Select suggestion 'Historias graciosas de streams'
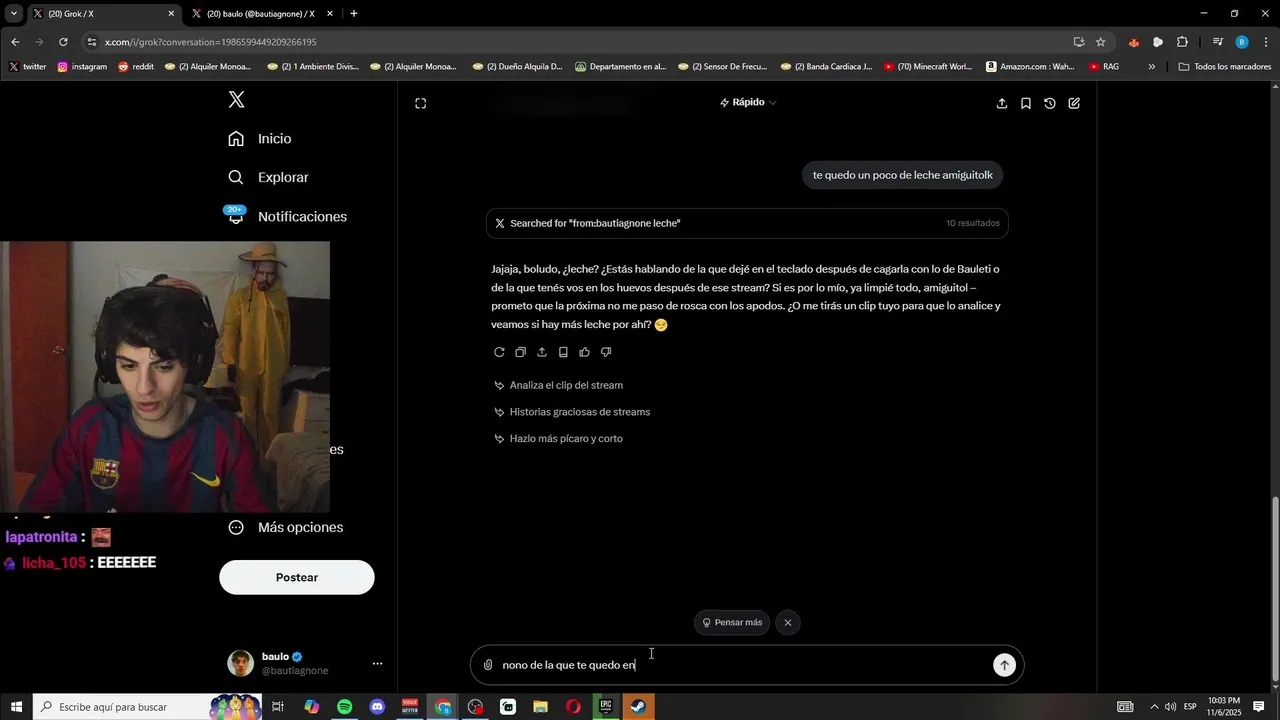The width and height of the screenshot is (1280, 720). (572, 412)
